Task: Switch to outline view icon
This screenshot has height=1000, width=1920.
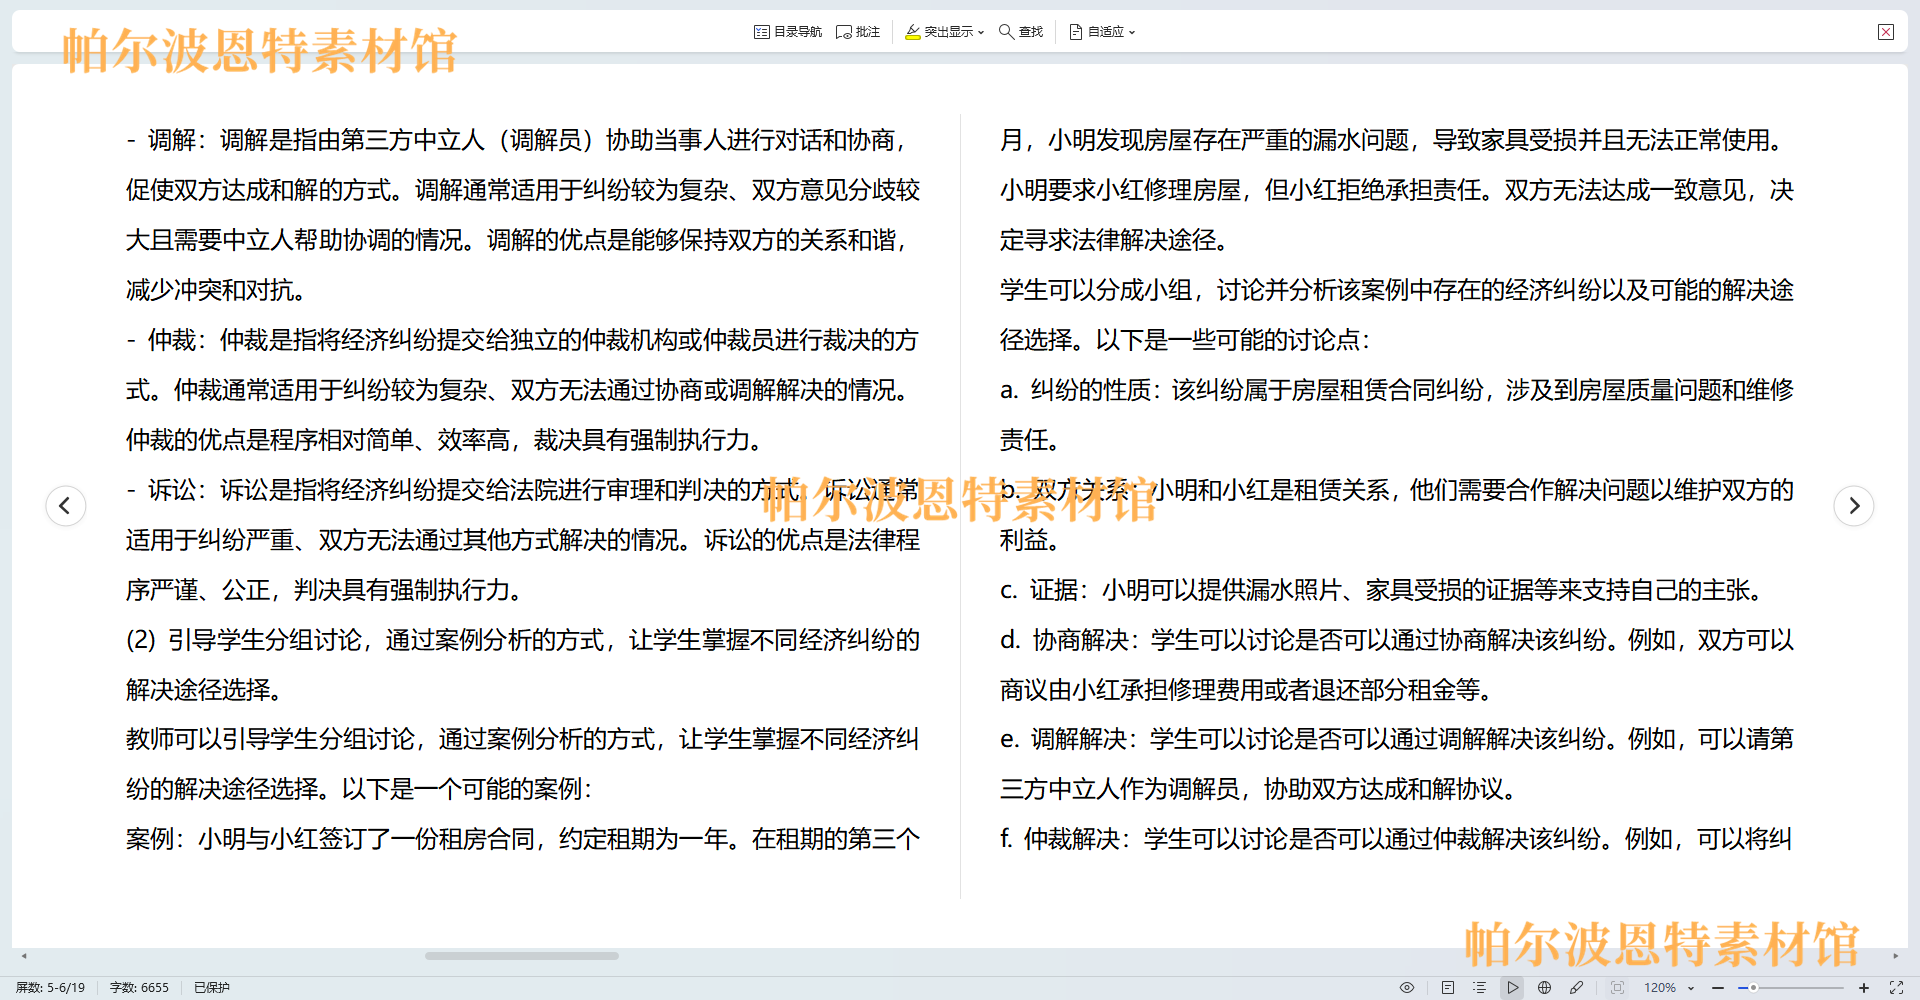Action: [x=1480, y=987]
